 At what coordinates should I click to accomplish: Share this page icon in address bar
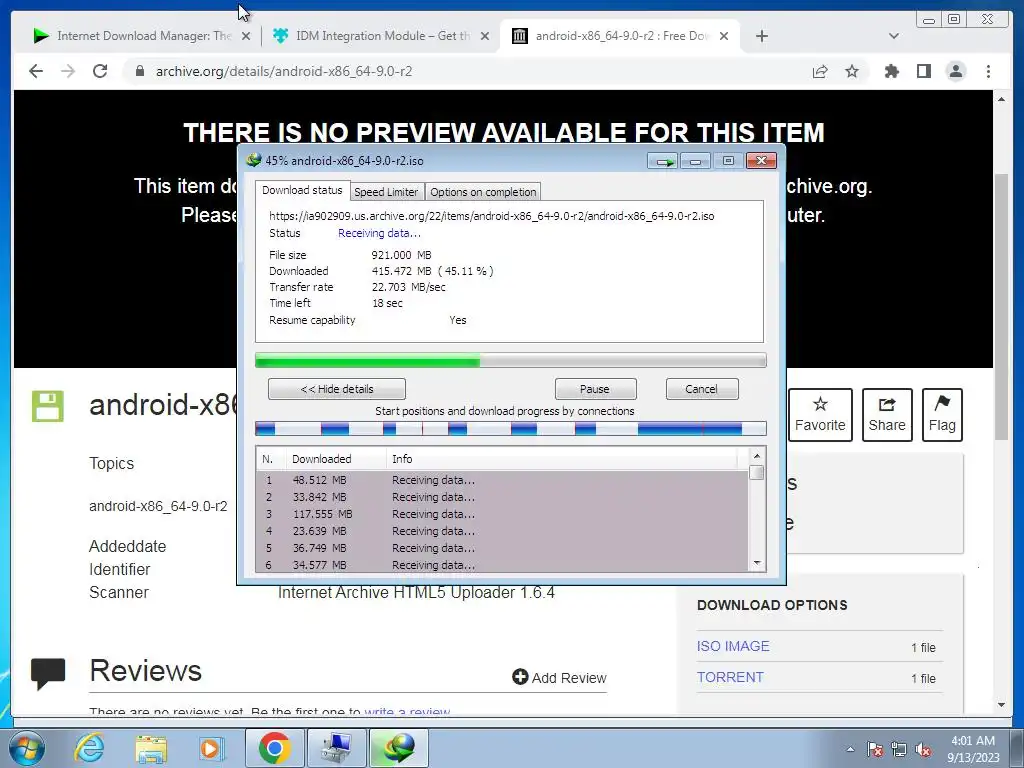pos(820,71)
